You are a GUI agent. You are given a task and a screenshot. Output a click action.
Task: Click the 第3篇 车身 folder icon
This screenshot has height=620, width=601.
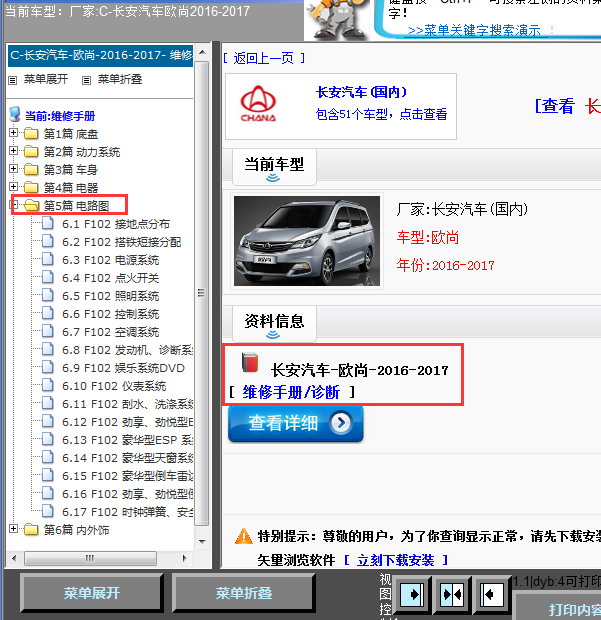click(x=31, y=170)
